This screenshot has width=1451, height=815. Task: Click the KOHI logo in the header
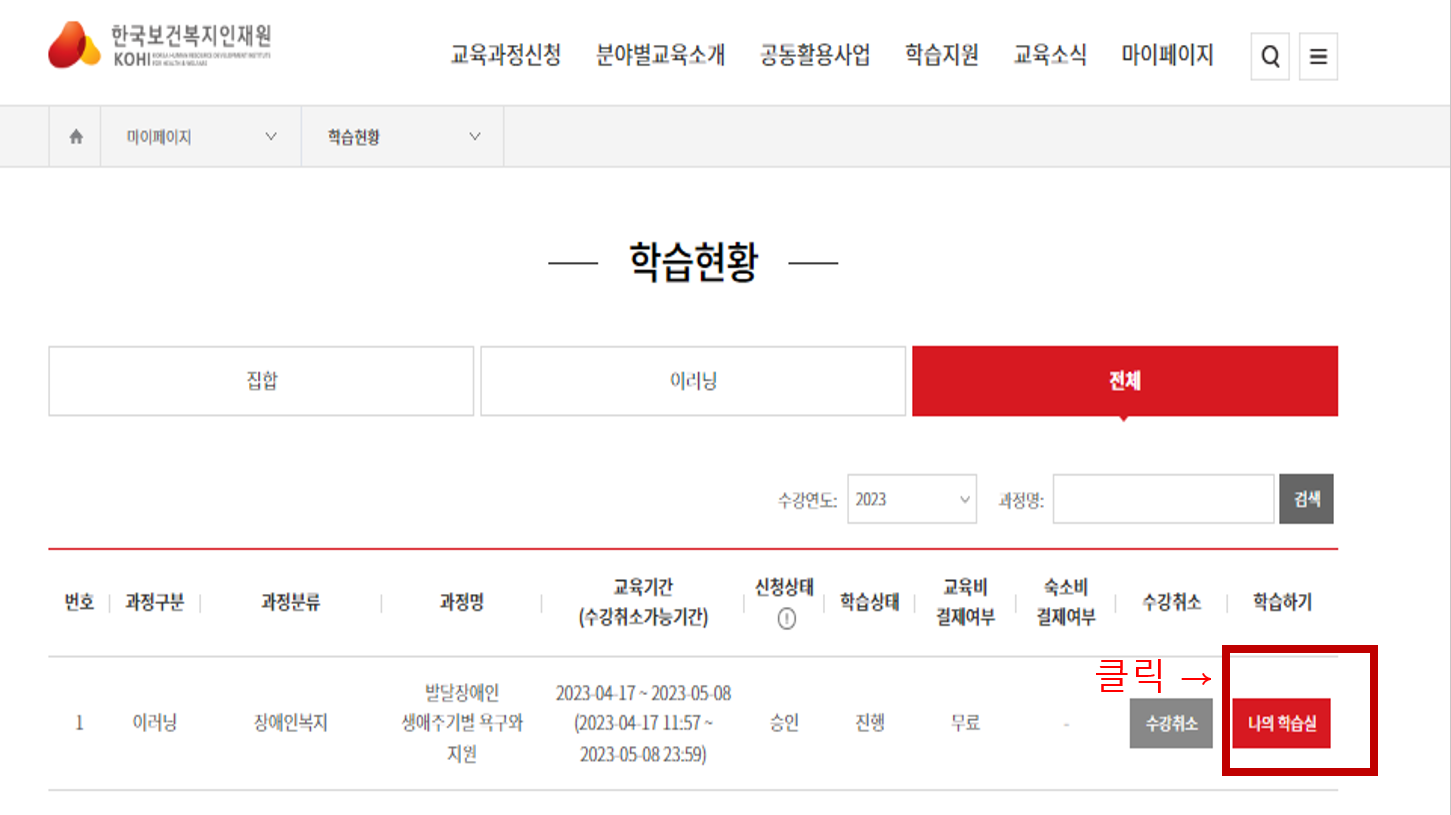[159, 44]
